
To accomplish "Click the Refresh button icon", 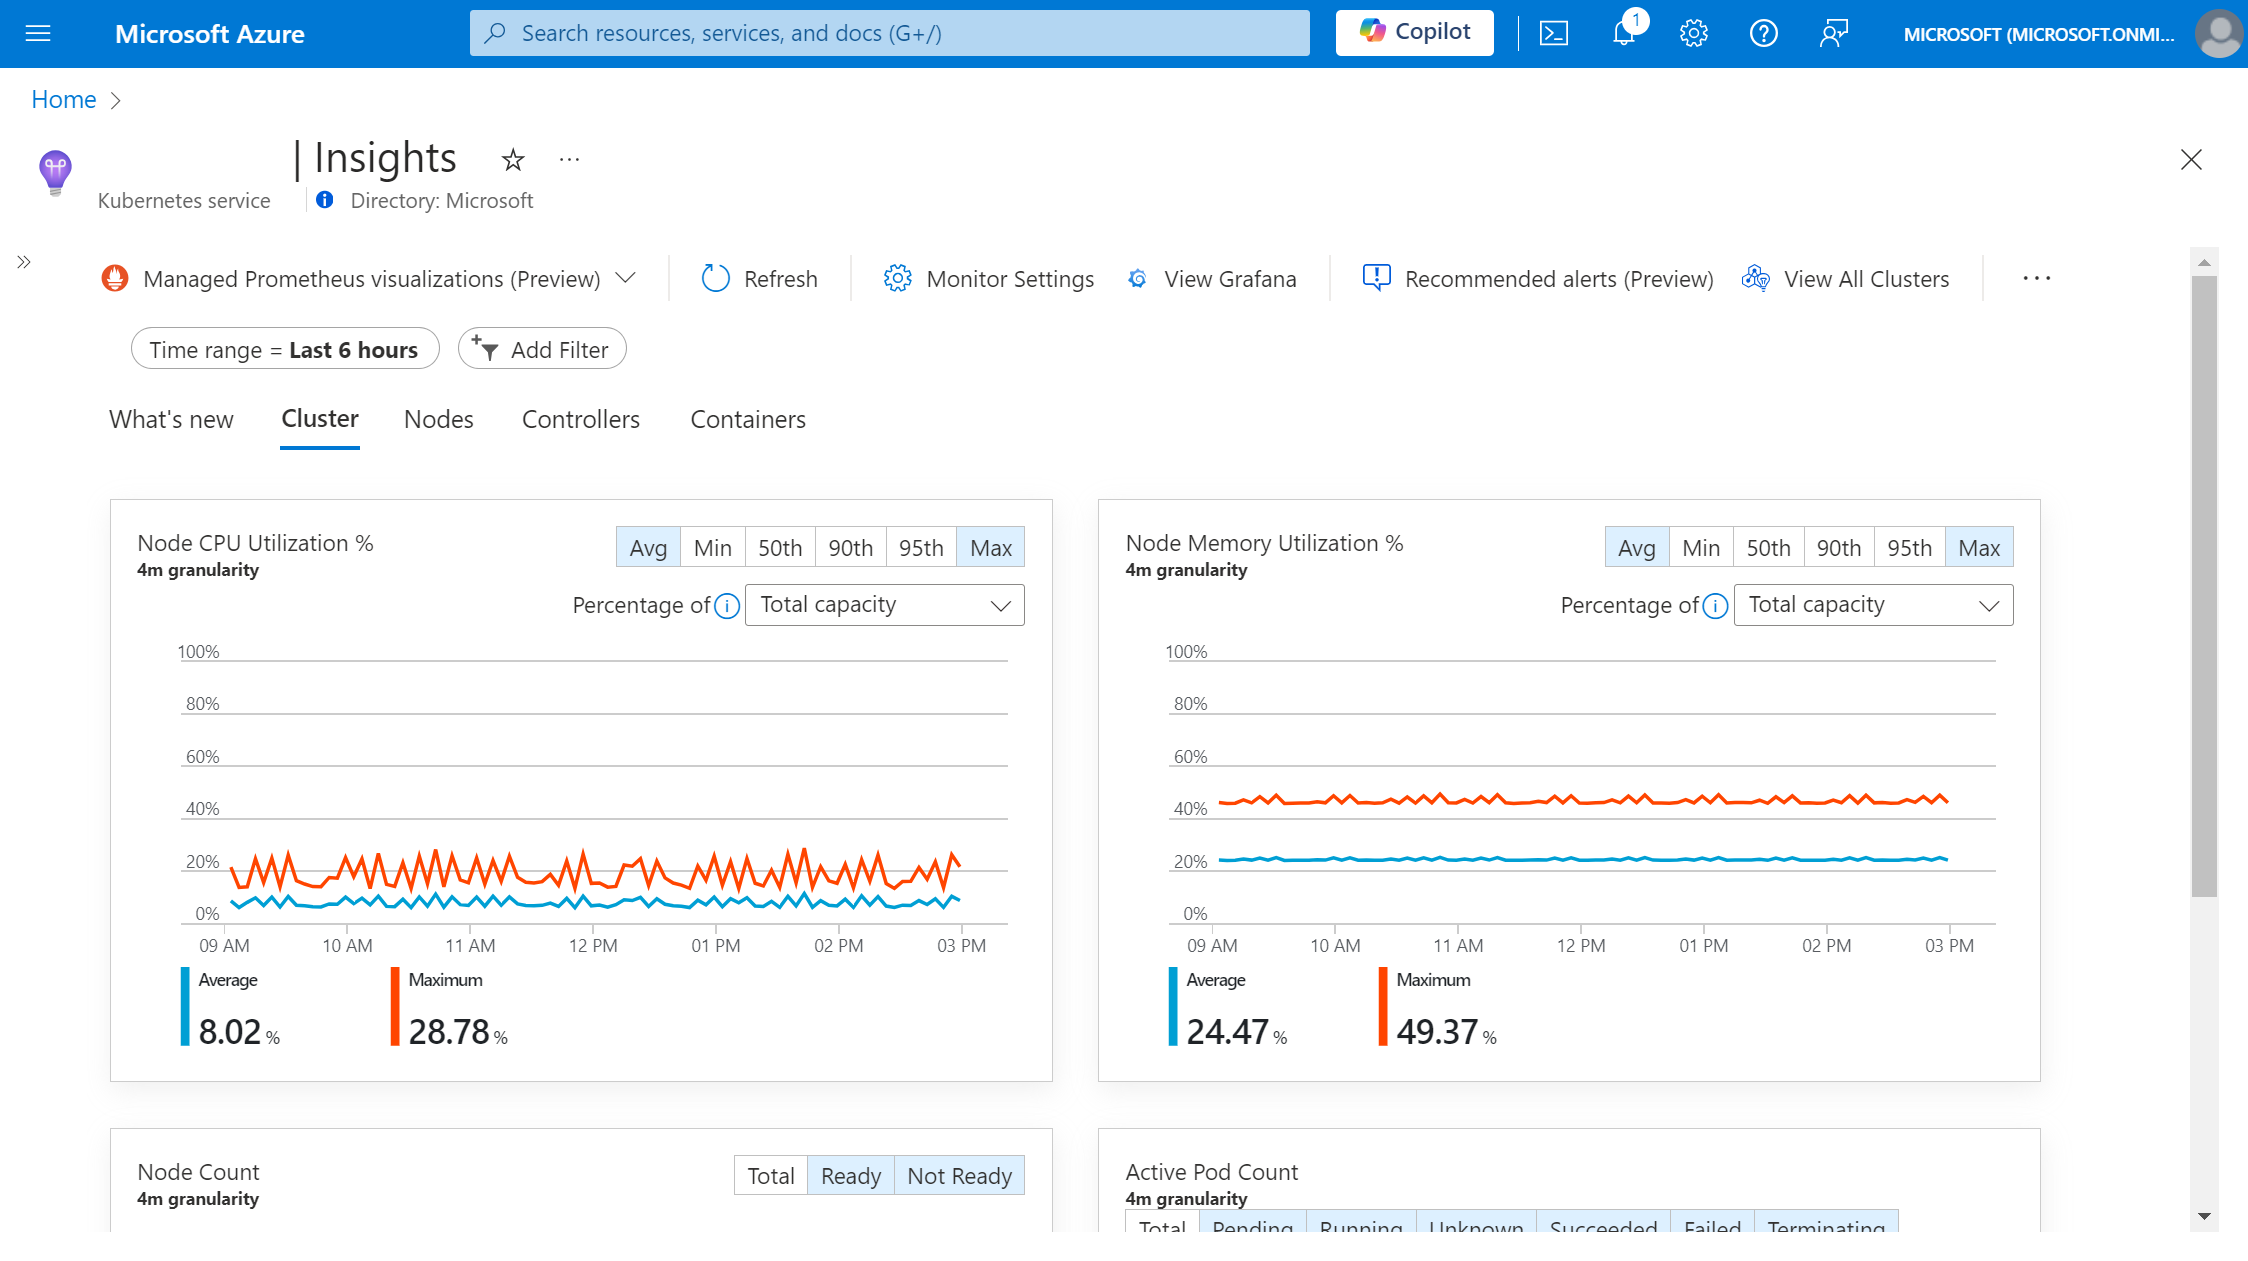I will pyautogui.click(x=715, y=278).
